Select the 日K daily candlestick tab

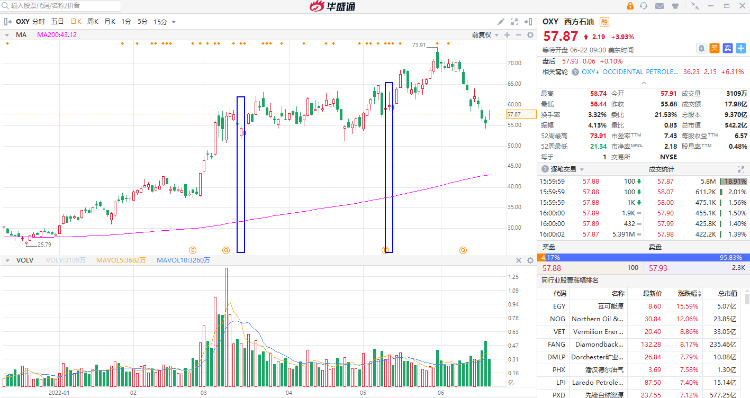76,22
